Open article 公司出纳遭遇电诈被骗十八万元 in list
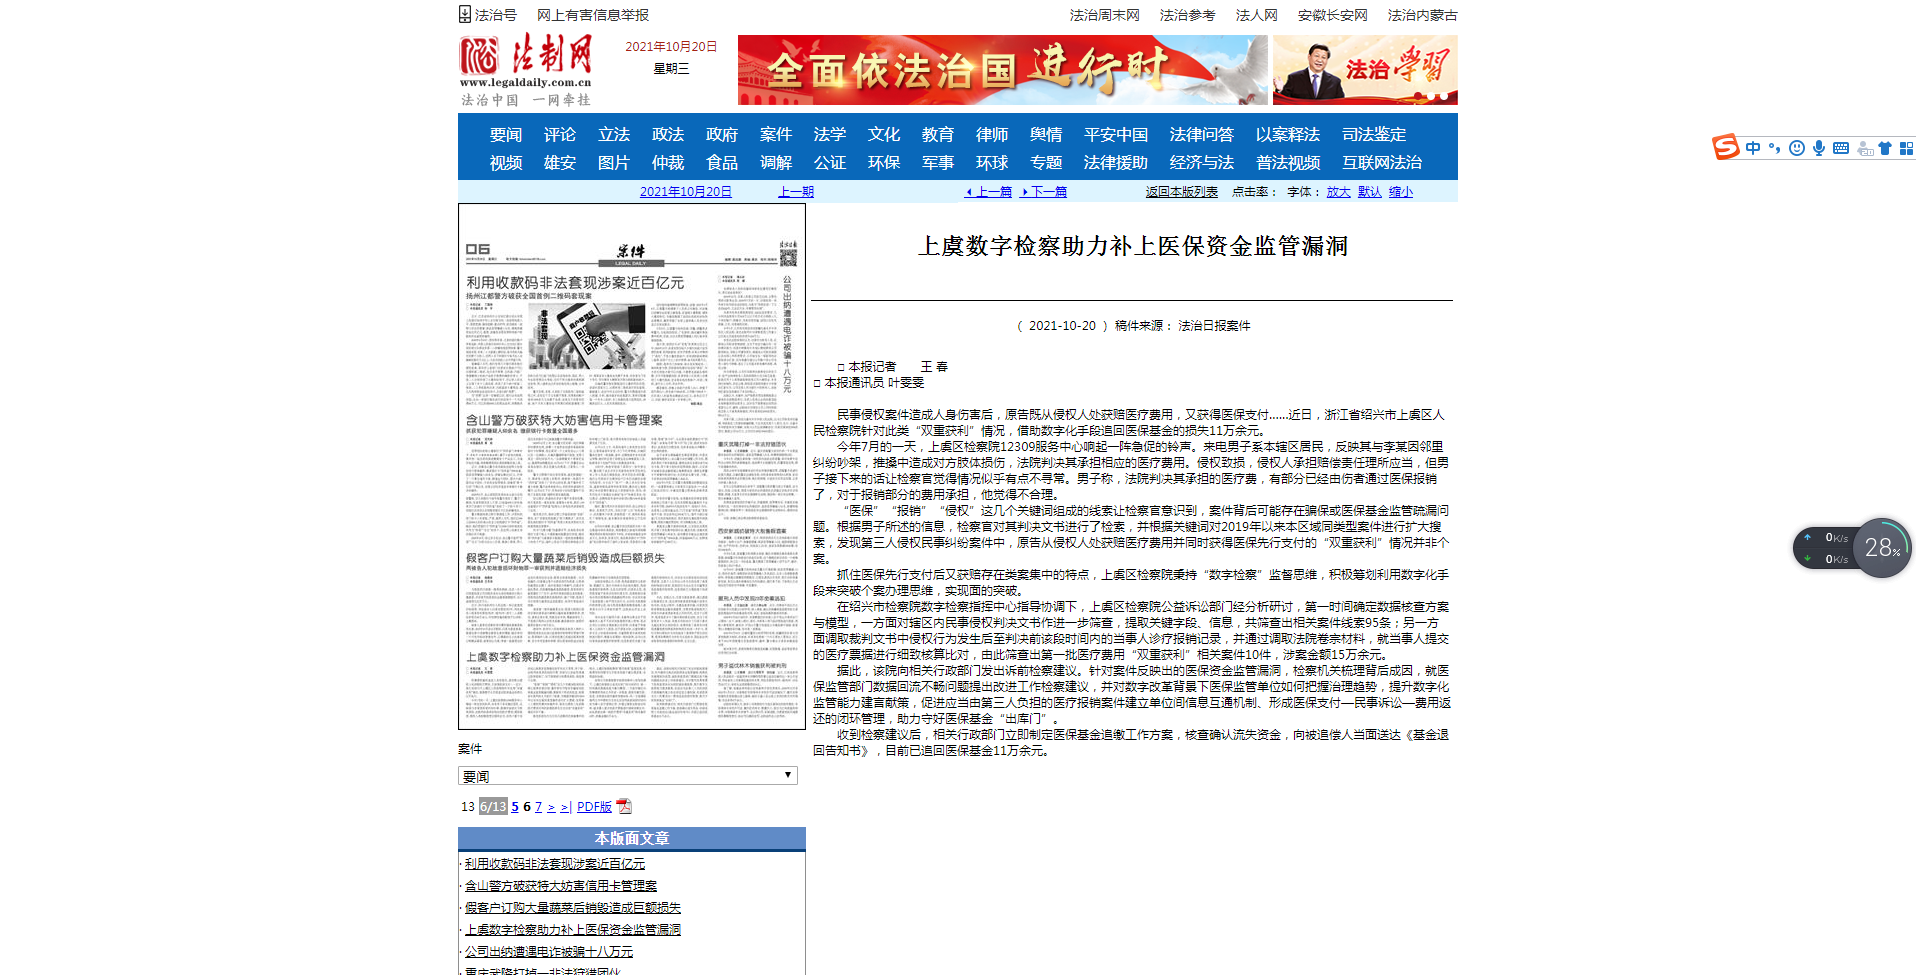This screenshot has height=975, width=1916. (x=549, y=952)
